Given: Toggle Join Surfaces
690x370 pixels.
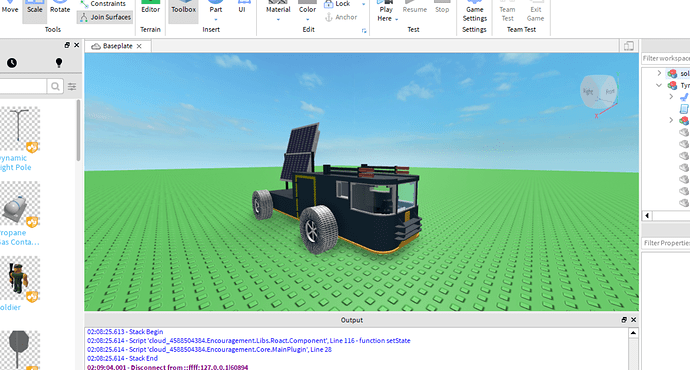Looking at the screenshot, I should [x=105, y=17].
